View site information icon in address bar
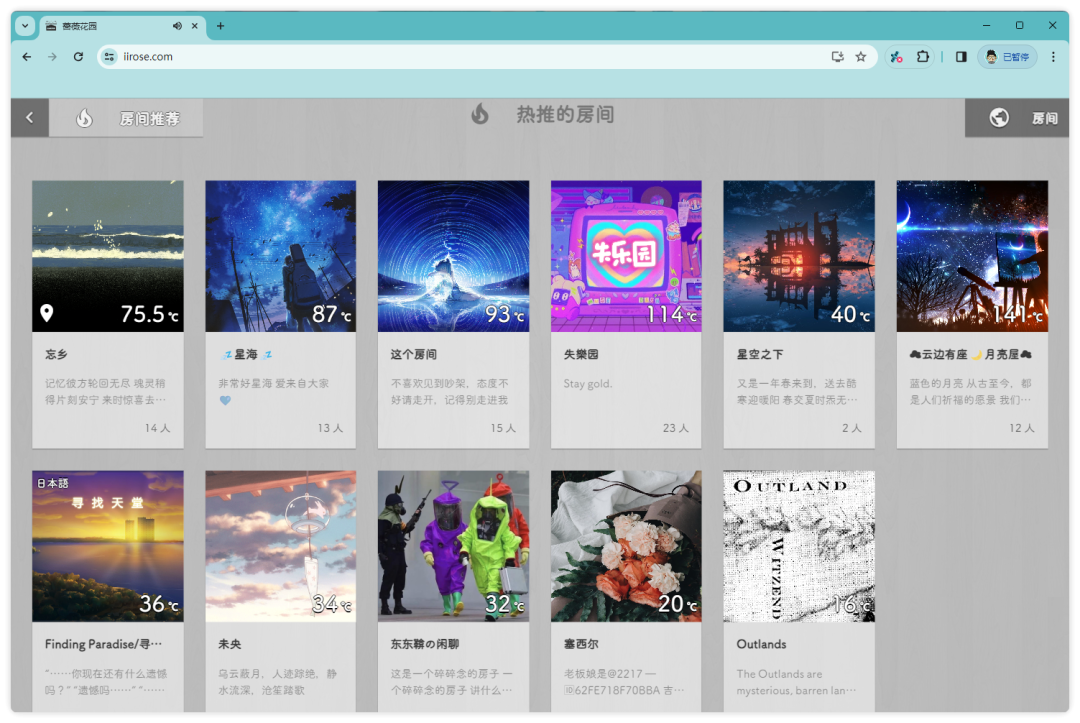The width and height of the screenshot is (1080, 723). 110,56
